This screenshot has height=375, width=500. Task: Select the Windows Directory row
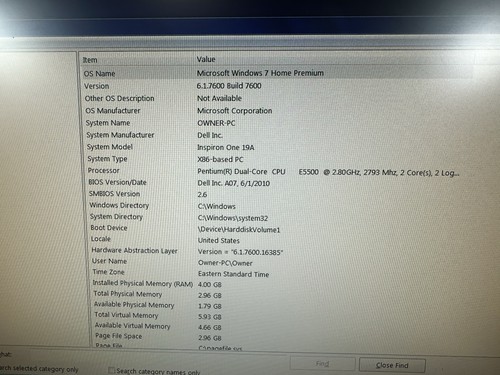[119, 205]
